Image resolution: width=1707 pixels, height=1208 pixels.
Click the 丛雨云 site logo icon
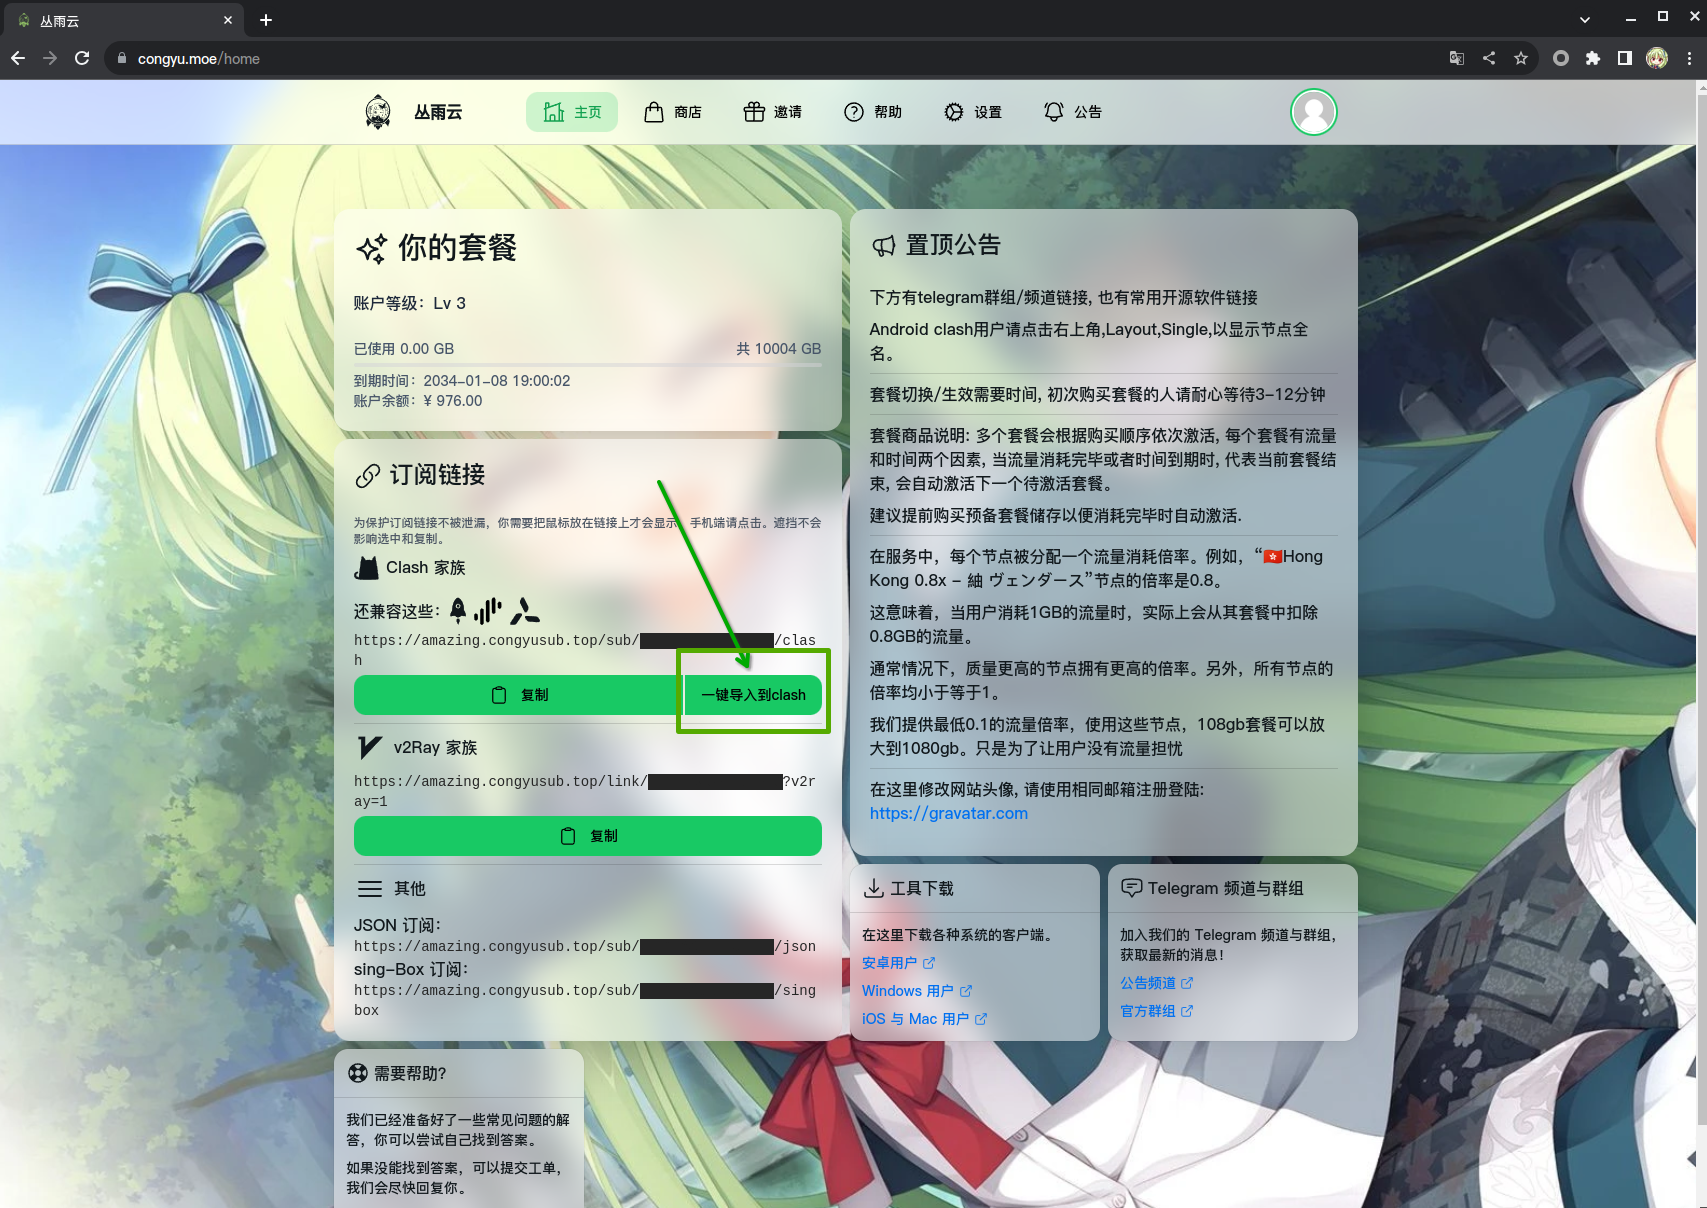click(x=378, y=112)
